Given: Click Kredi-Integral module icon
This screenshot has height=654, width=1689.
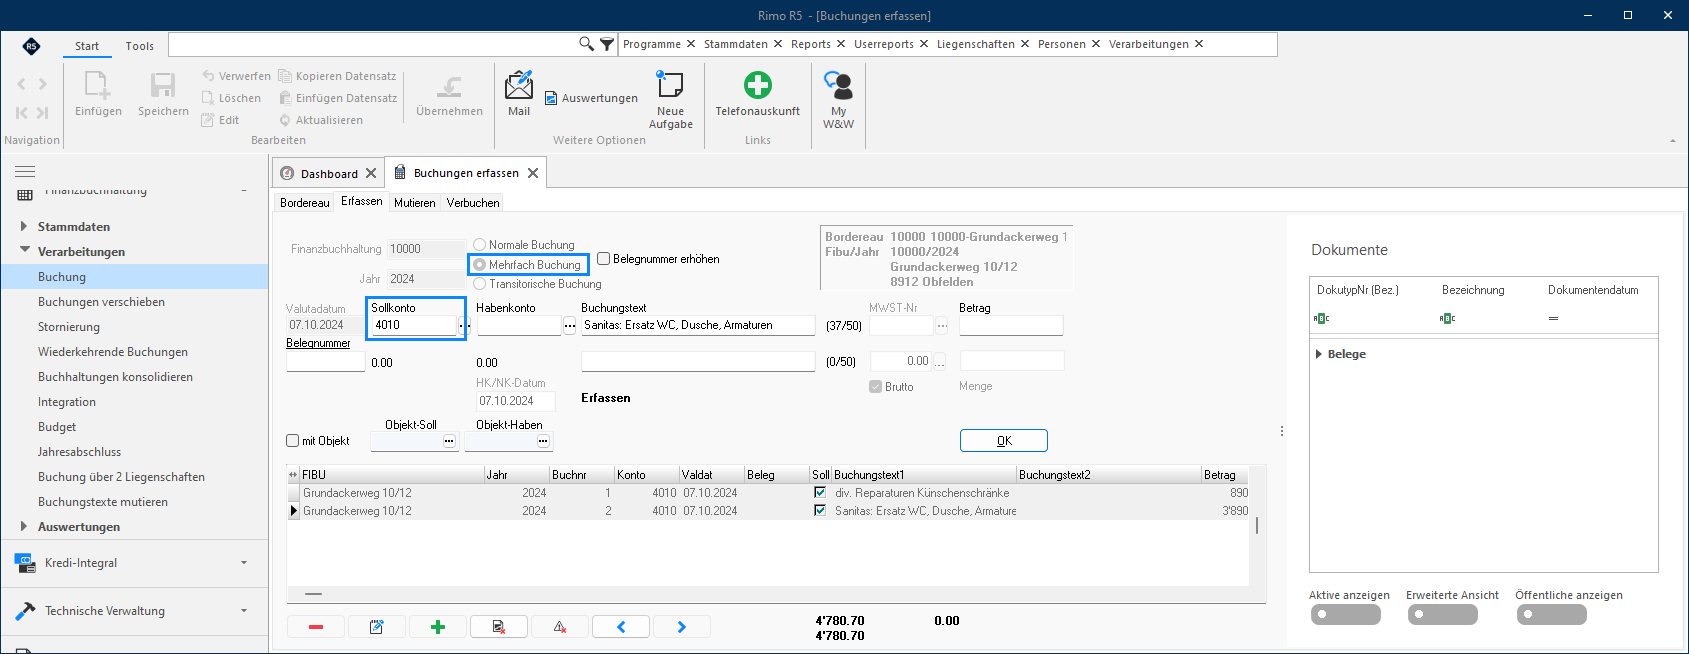Looking at the screenshot, I should click(25, 563).
